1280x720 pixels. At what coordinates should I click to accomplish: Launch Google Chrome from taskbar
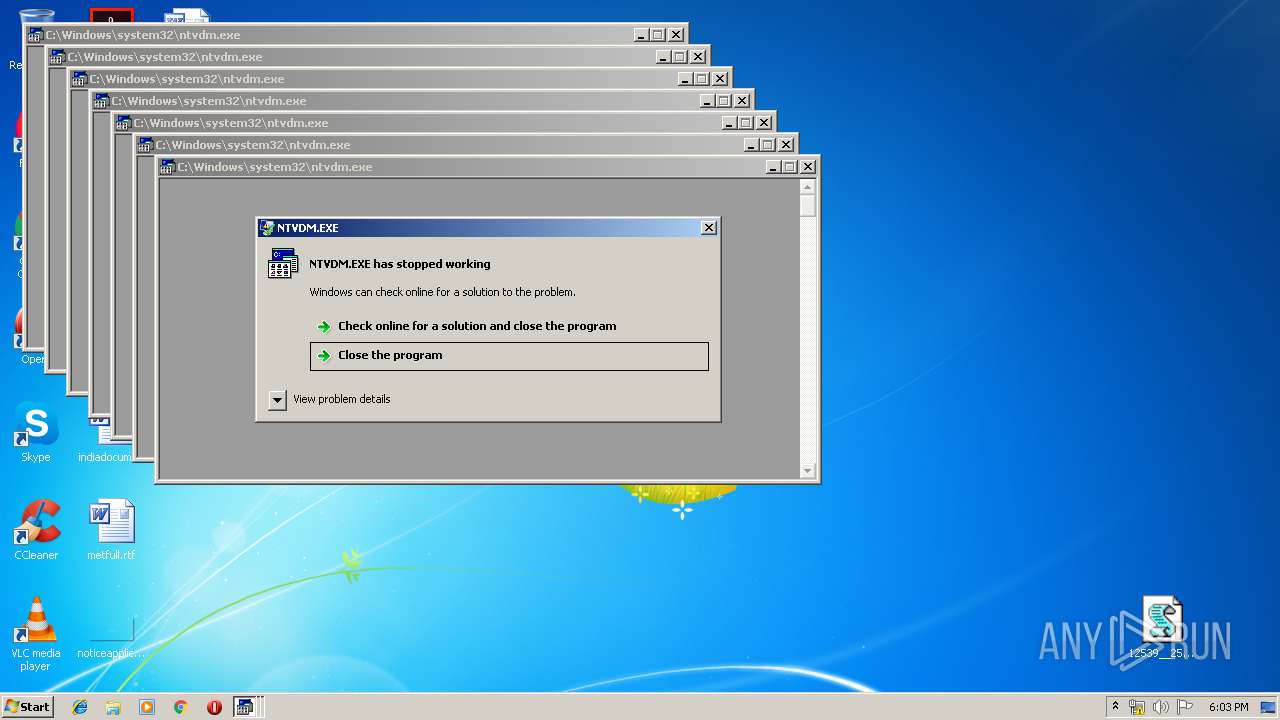click(180, 707)
